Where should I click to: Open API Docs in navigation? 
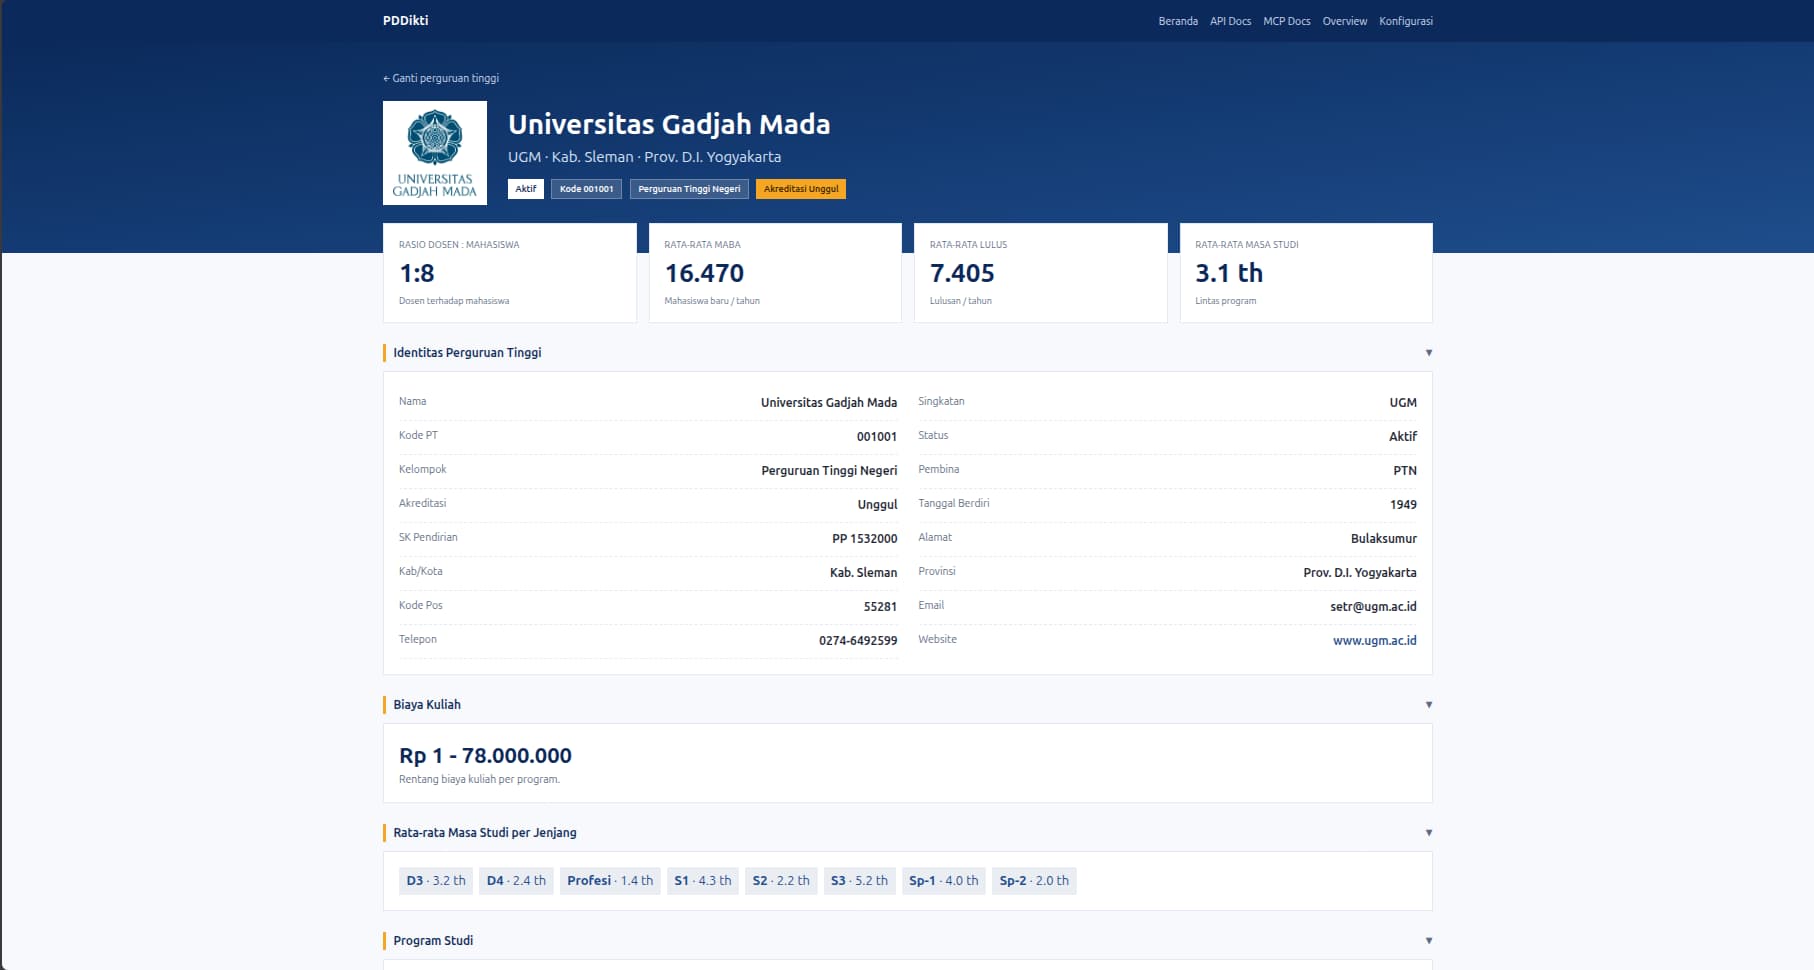pos(1230,21)
